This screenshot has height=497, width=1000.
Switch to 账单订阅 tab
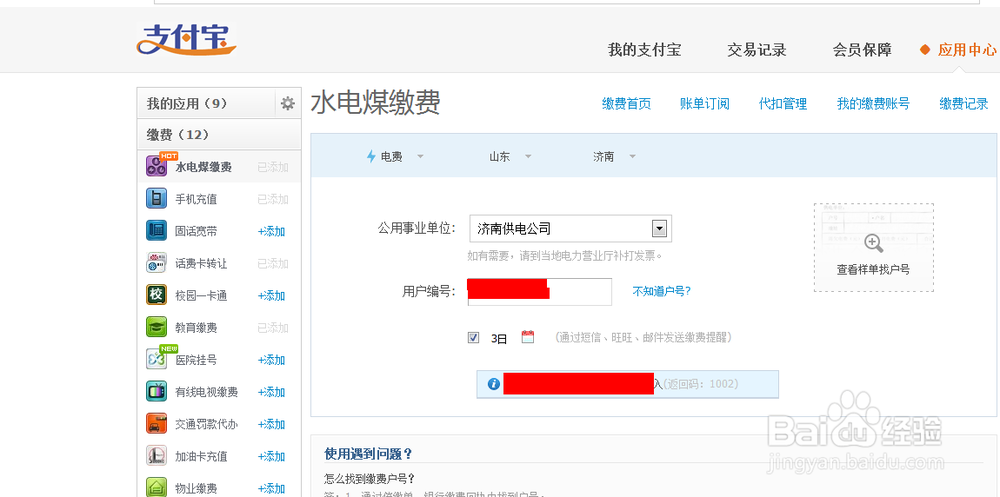705,104
